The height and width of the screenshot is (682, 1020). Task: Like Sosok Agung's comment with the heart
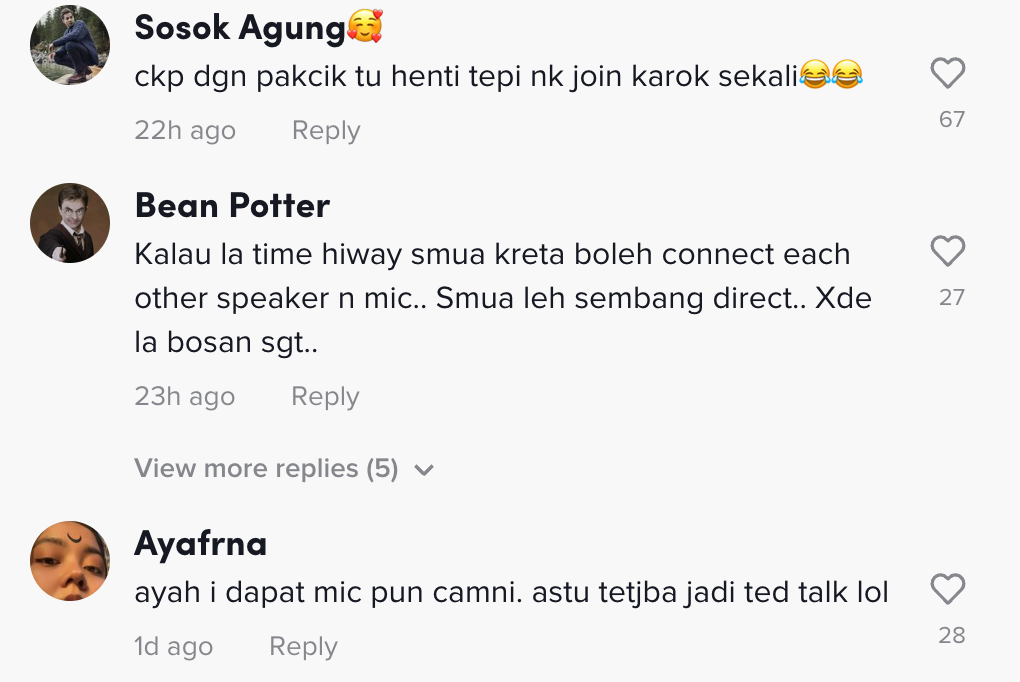[947, 73]
